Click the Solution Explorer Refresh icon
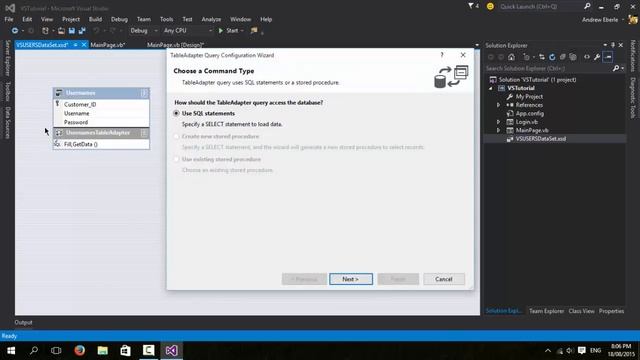Image resolution: width=640 pixels, height=360 pixels. (552, 57)
